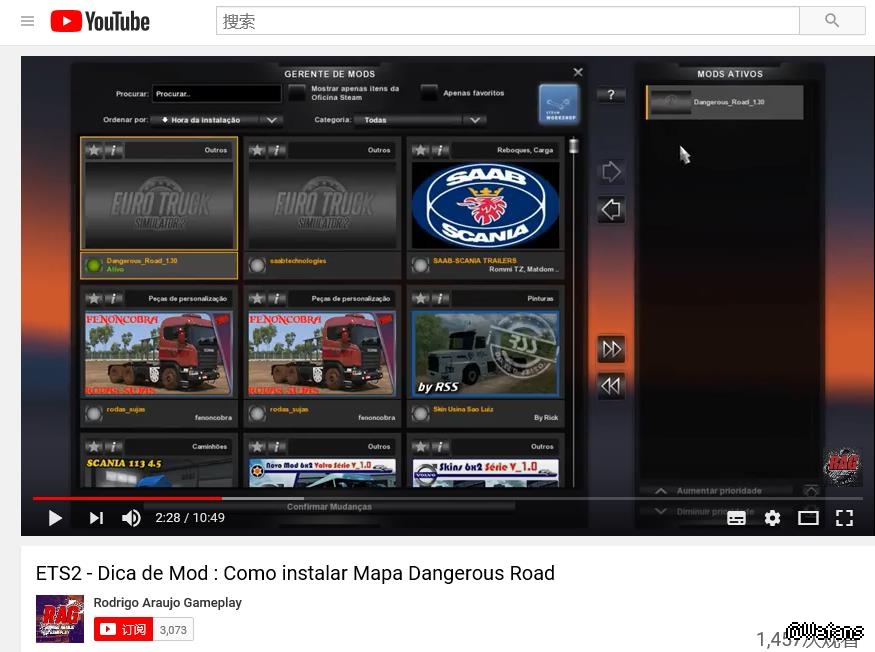Enter full screen mode
Screen dimensions: 875x652
click(844, 518)
